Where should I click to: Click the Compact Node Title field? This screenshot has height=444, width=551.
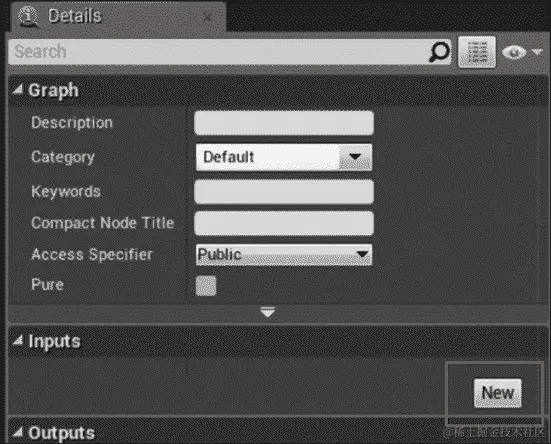[x=284, y=223]
